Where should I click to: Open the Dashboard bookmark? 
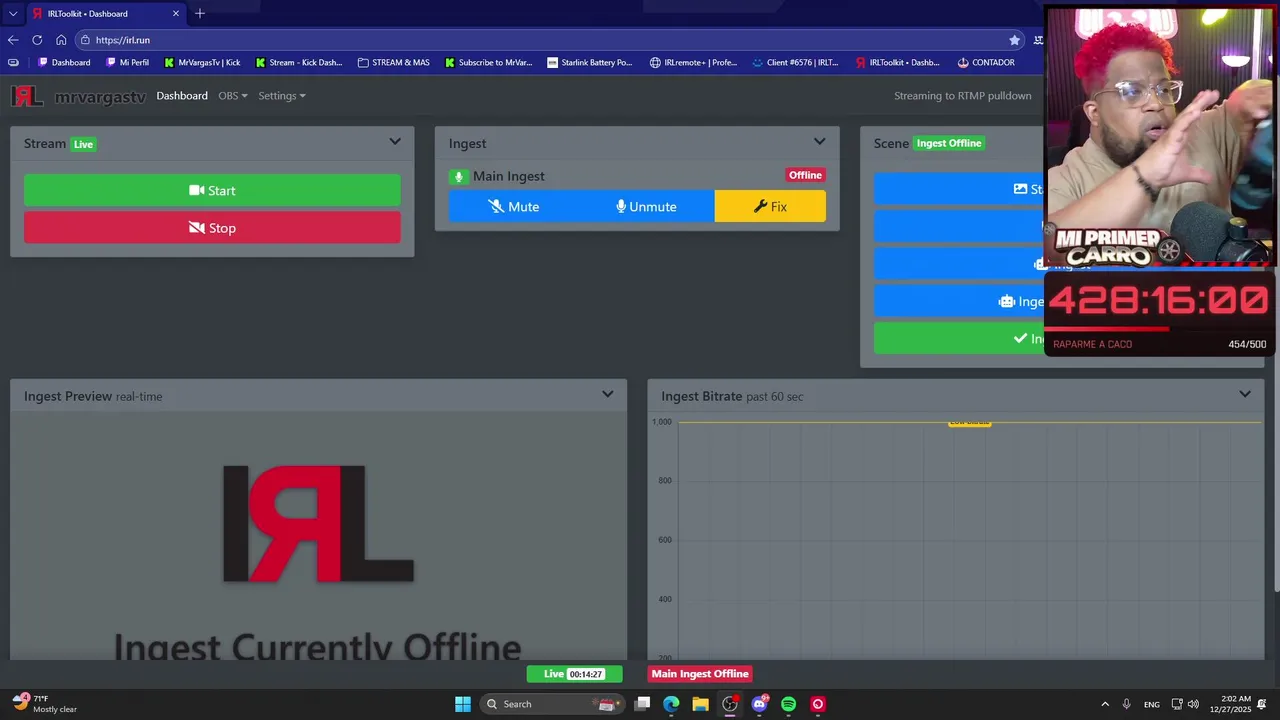64,62
